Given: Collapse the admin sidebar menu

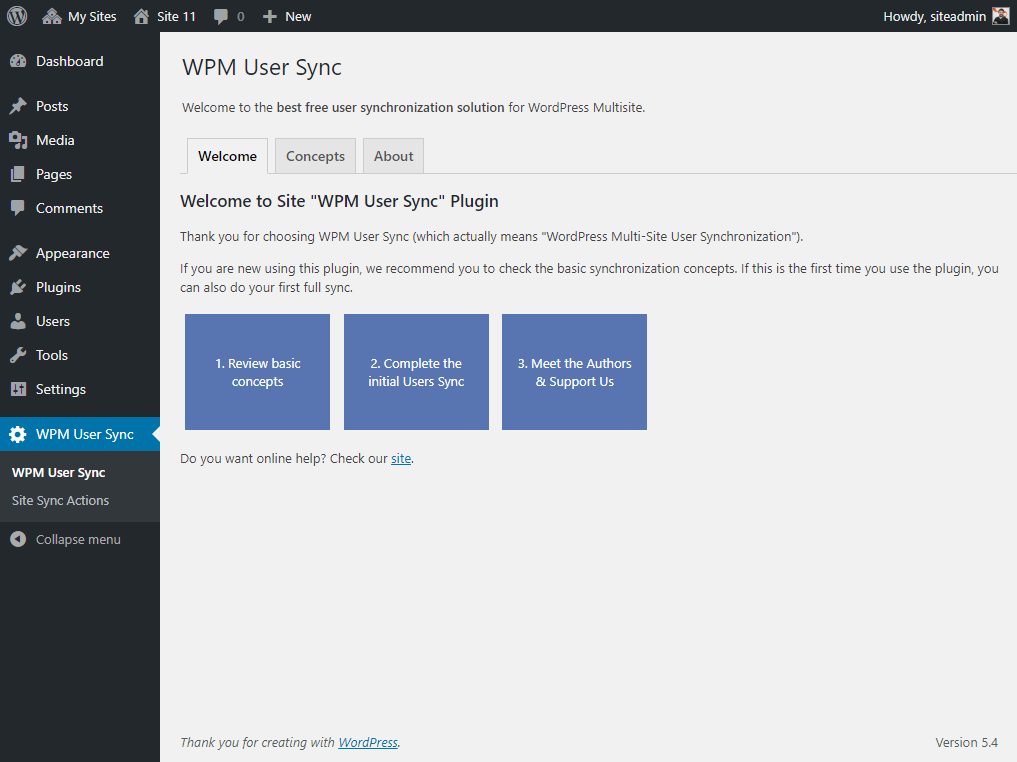Looking at the screenshot, I should [80, 539].
